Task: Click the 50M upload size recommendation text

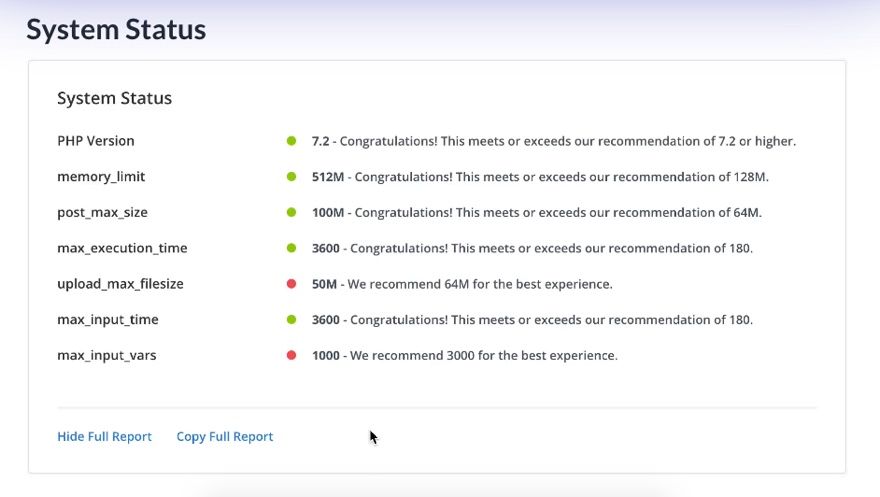Action: [x=462, y=284]
